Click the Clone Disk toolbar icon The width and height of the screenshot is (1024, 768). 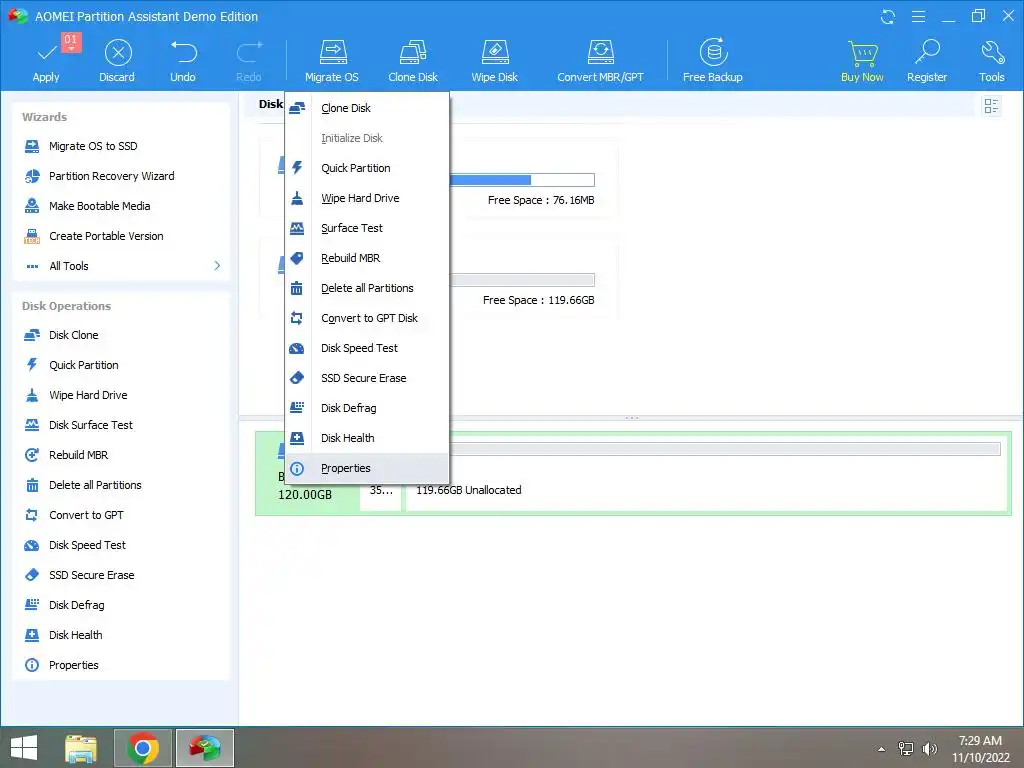coord(413,52)
